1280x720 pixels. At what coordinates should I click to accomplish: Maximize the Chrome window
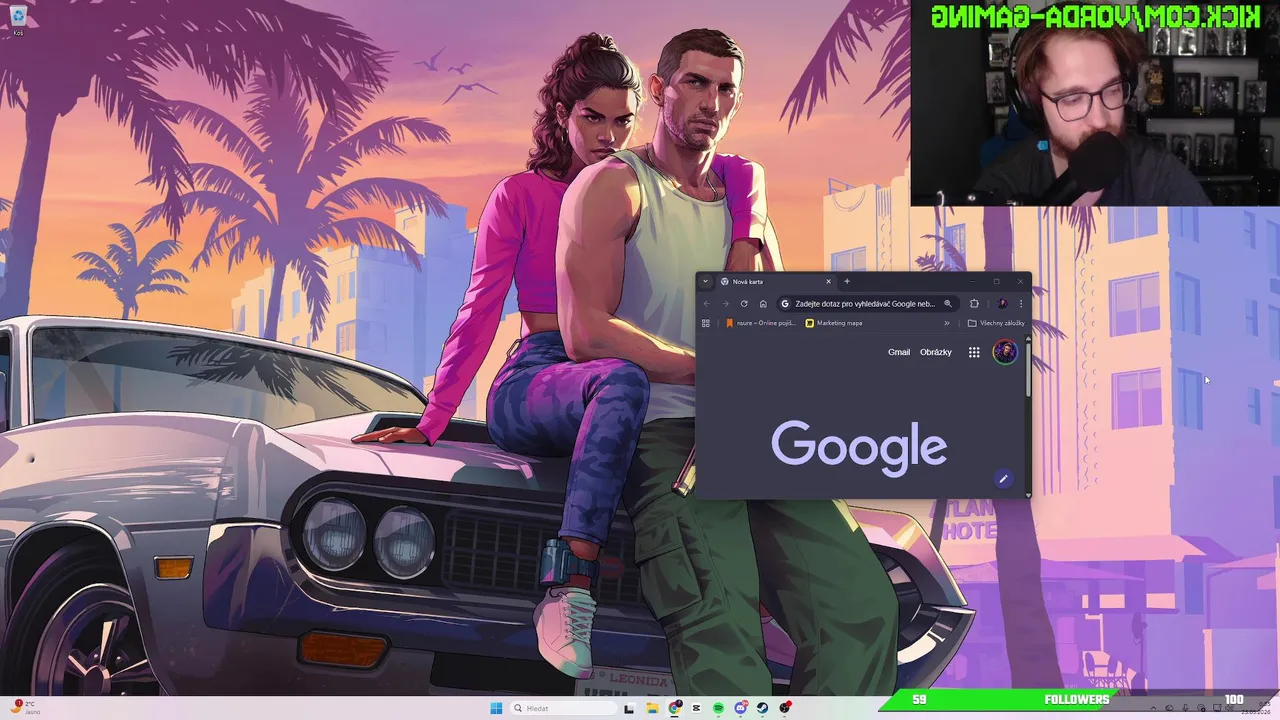click(x=996, y=281)
